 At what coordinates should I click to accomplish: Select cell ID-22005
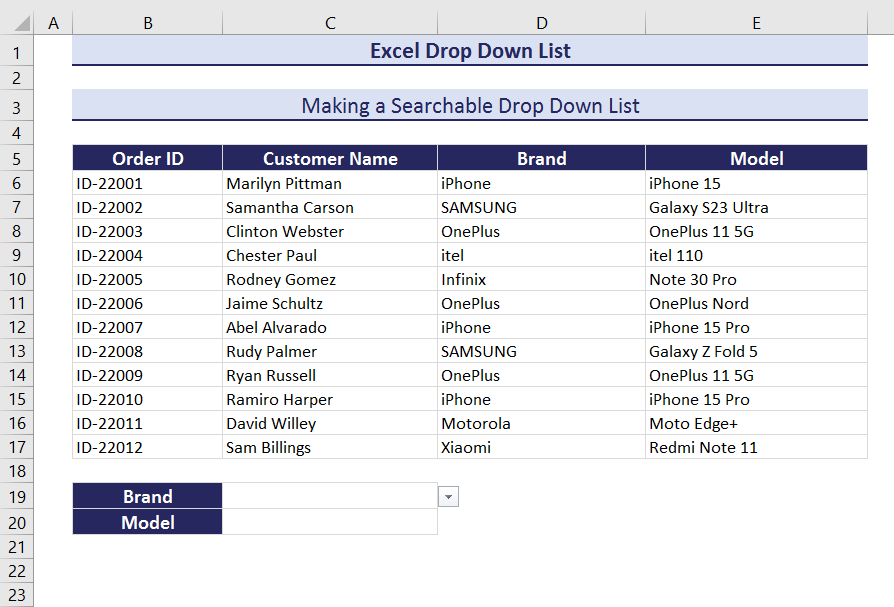(x=148, y=279)
